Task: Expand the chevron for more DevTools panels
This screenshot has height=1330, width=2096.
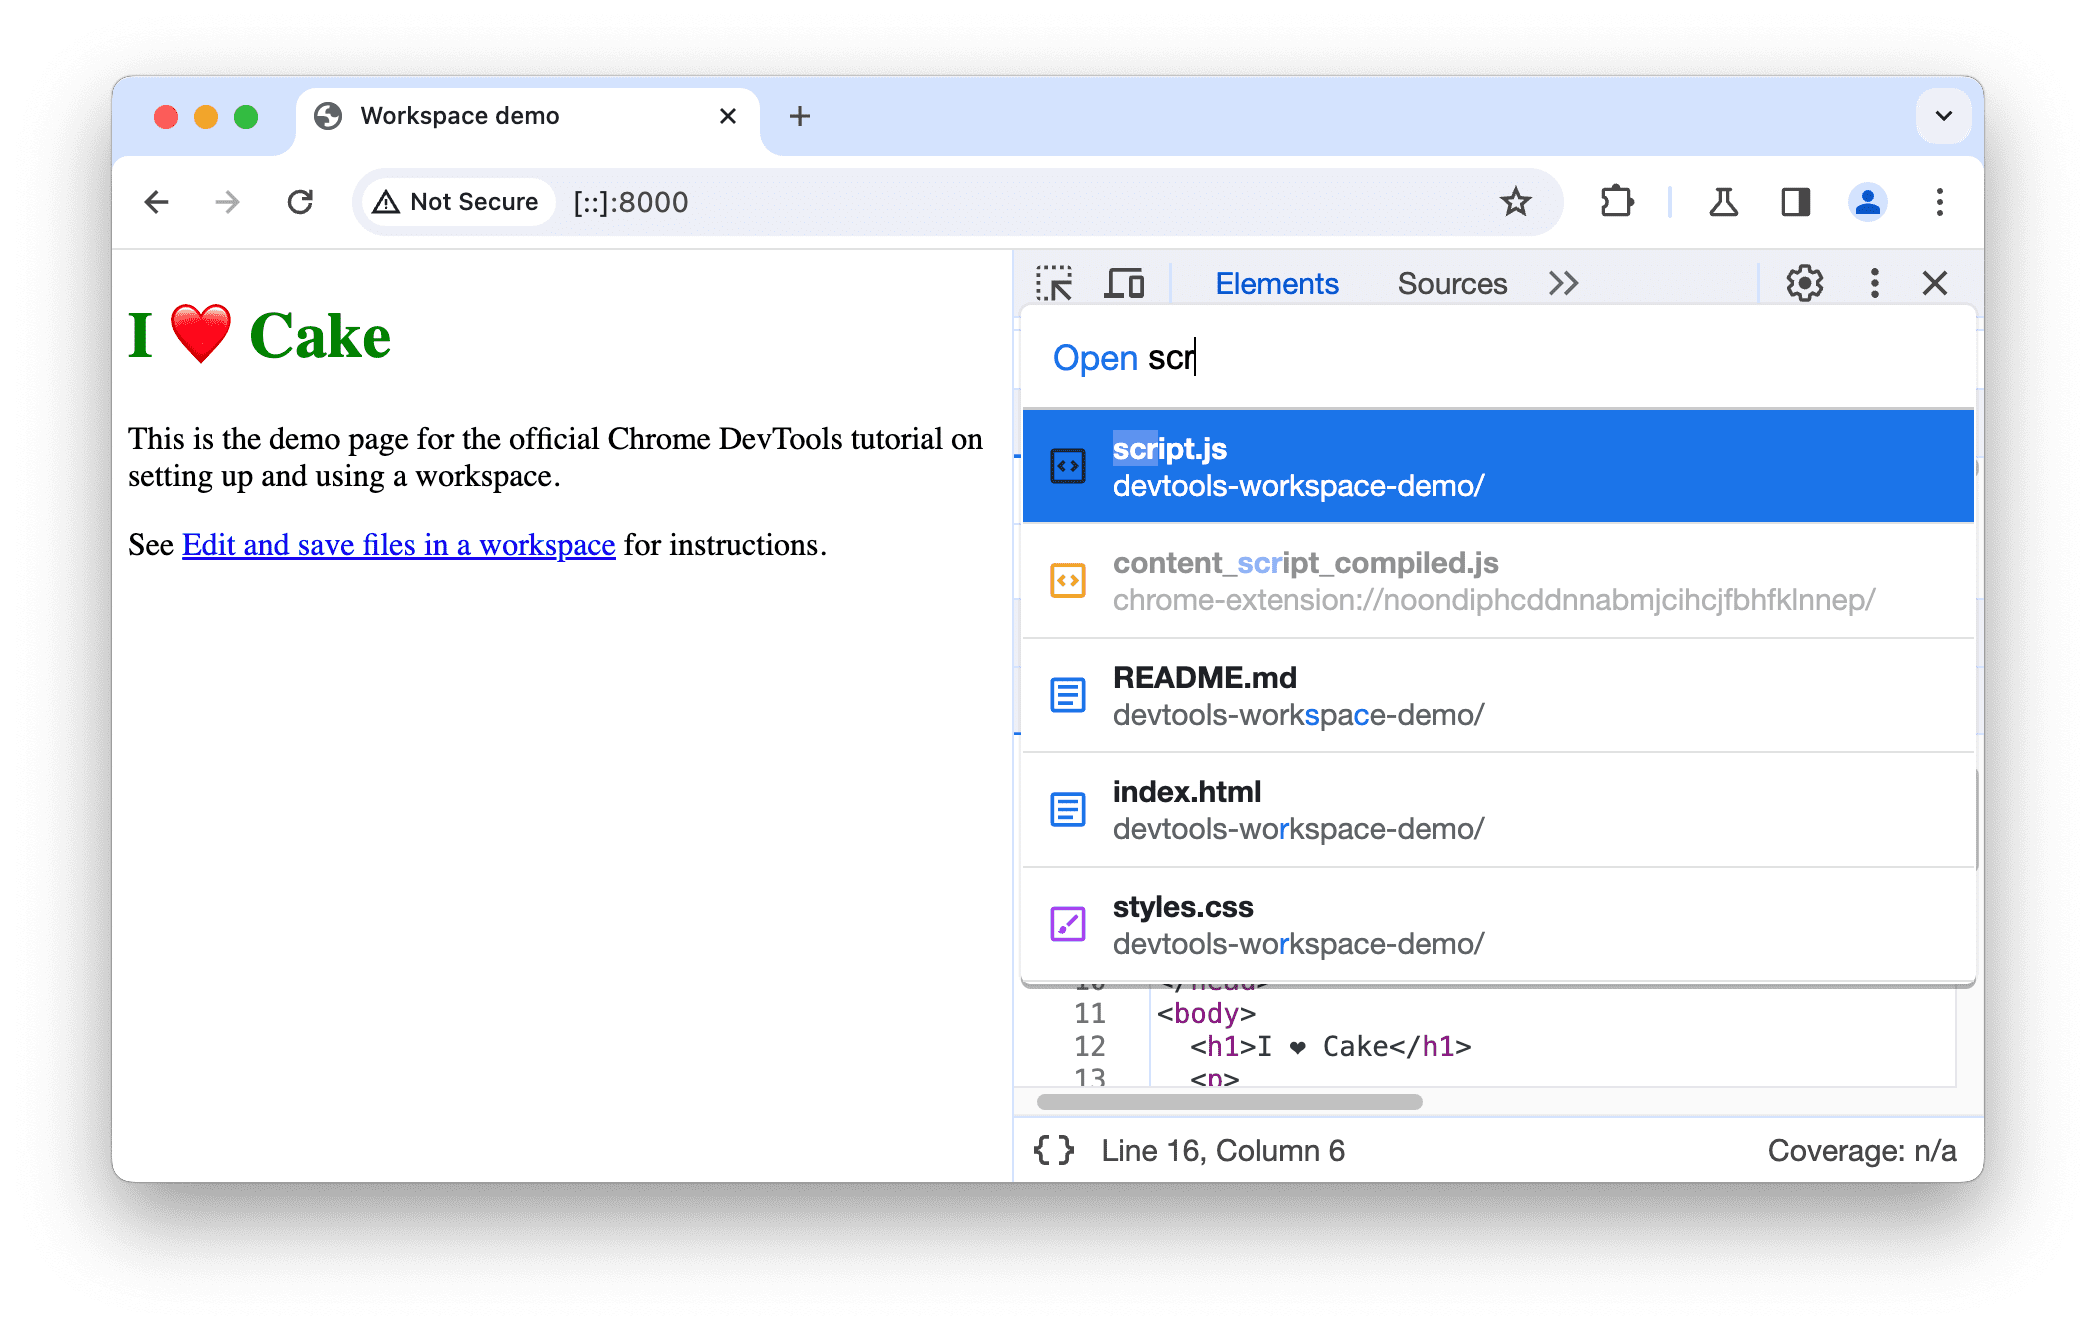Action: (1564, 282)
